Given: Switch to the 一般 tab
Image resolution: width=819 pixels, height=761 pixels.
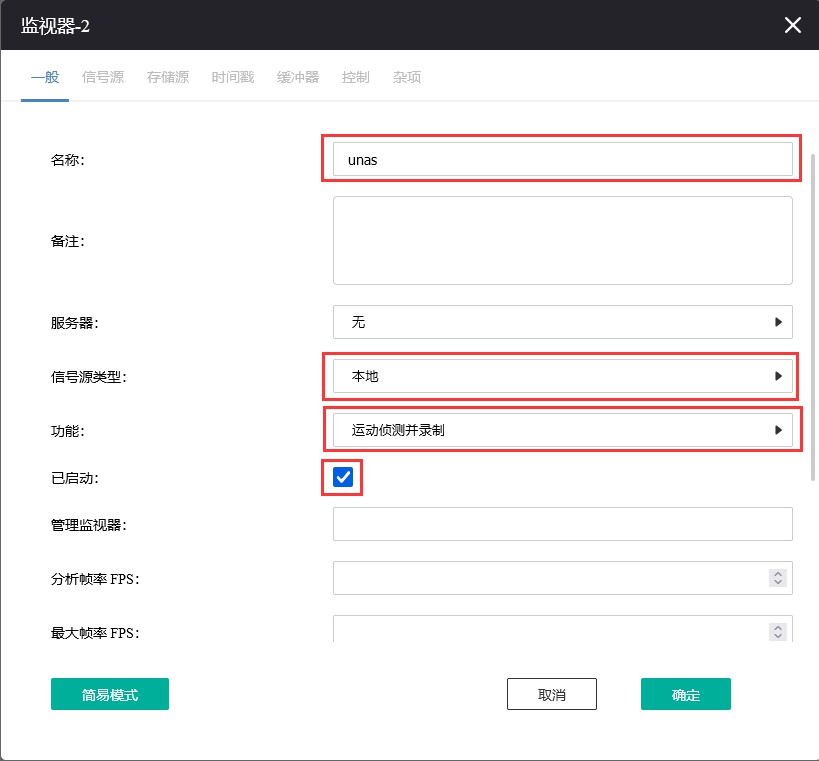Looking at the screenshot, I should 45,77.
